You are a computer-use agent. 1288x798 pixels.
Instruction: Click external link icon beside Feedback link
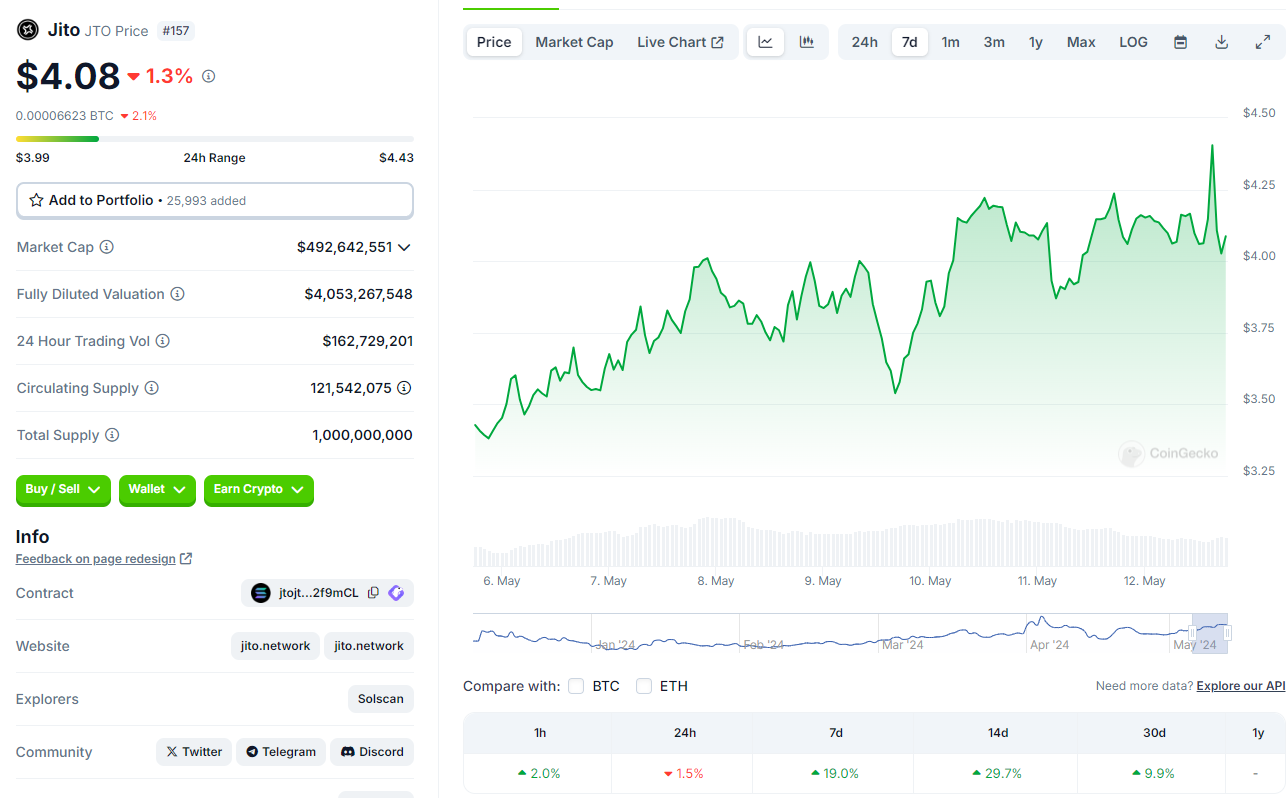click(x=186, y=559)
